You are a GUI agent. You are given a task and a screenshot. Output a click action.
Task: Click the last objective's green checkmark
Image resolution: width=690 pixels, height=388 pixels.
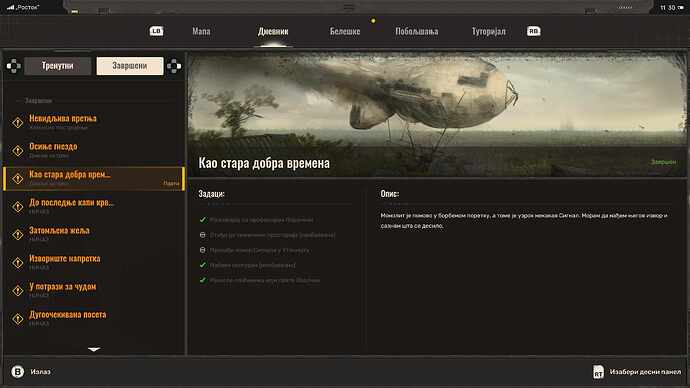point(203,280)
